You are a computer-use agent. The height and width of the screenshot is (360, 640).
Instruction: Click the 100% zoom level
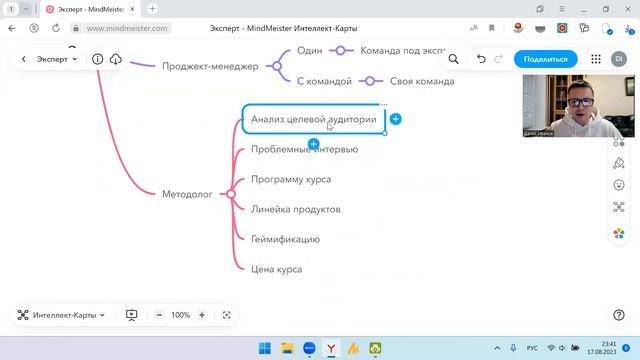[x=180, y=315]
